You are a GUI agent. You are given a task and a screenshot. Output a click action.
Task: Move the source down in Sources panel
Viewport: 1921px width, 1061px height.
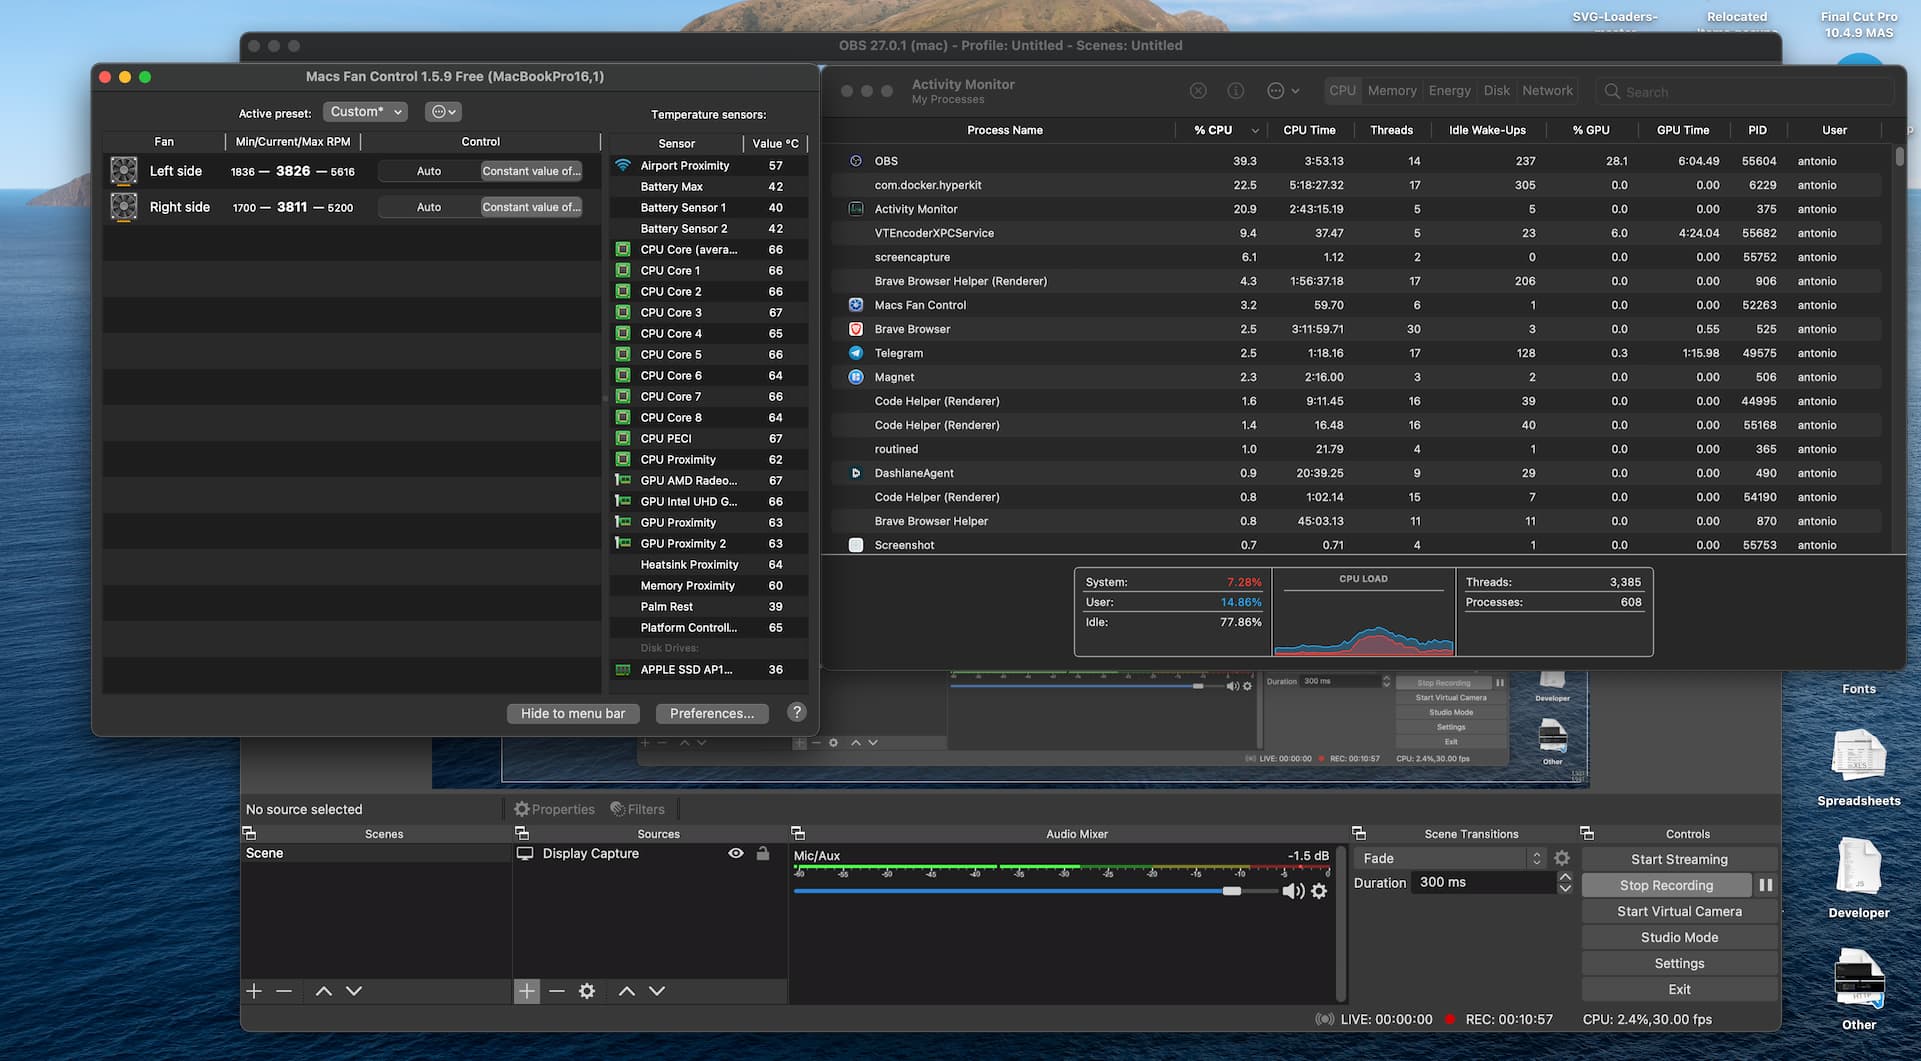coord(657,991)
